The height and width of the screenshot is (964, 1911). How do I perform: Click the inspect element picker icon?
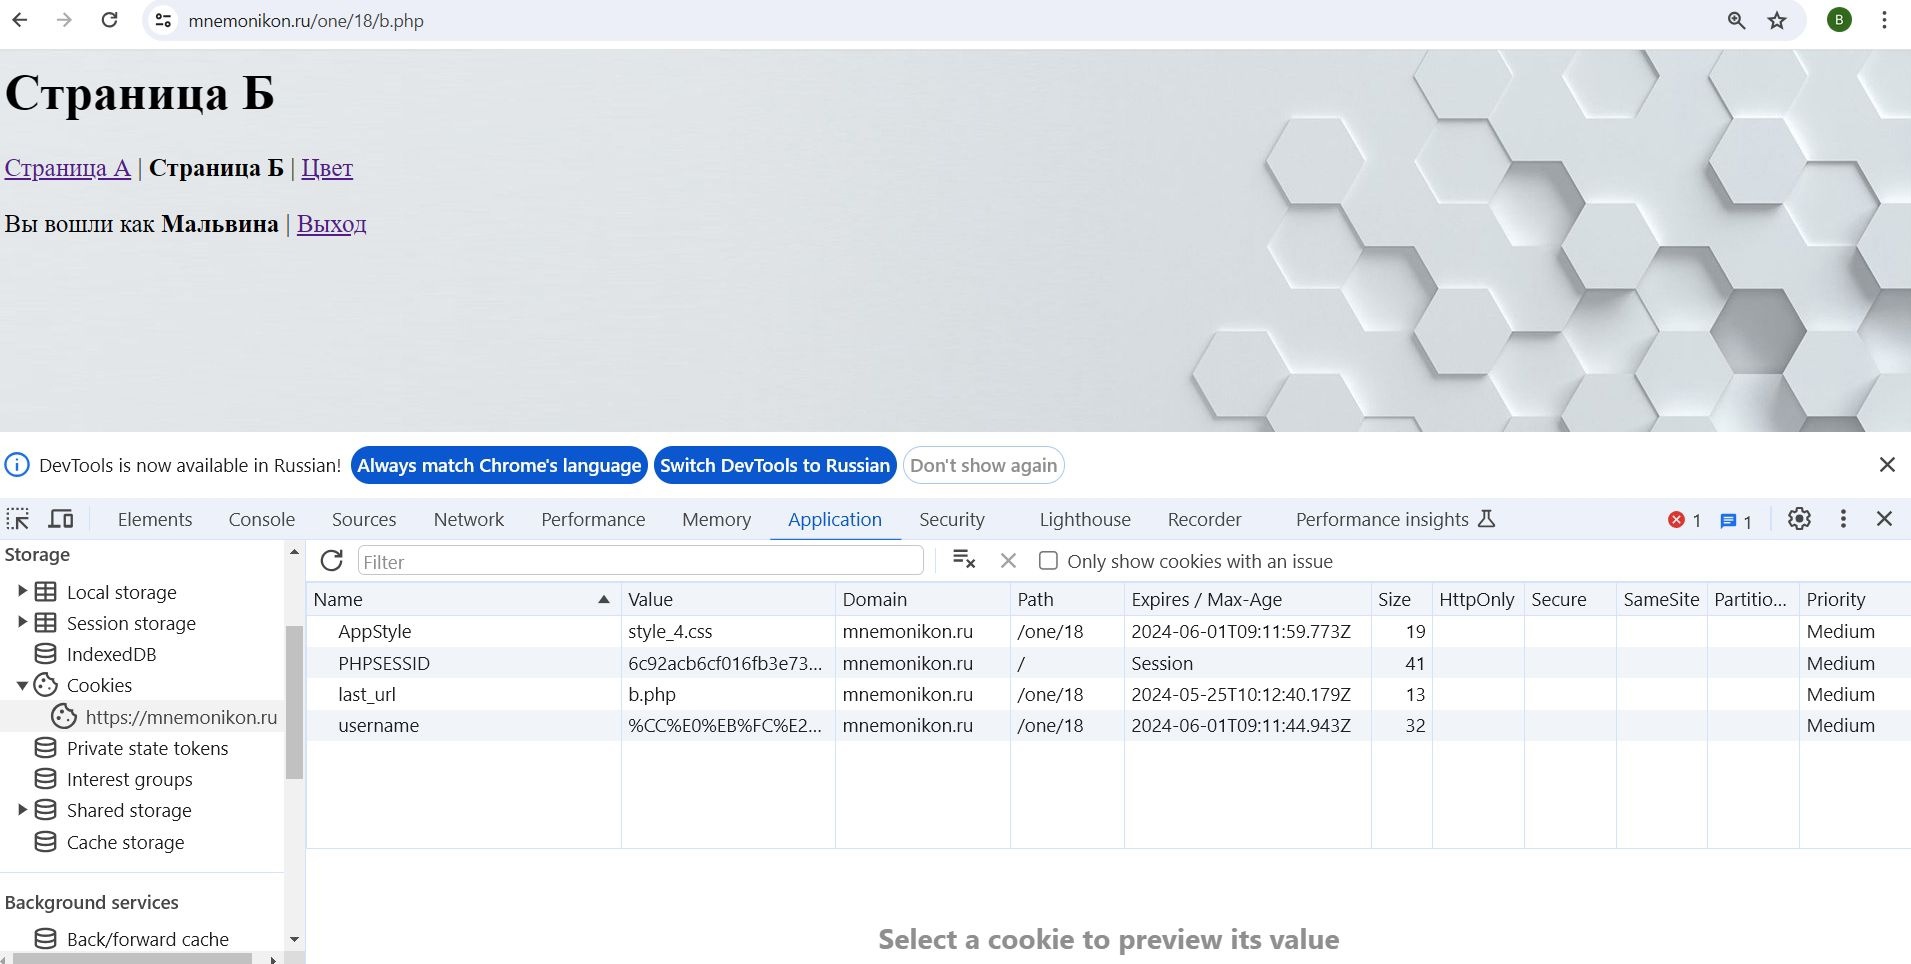(x=18, y=519)
